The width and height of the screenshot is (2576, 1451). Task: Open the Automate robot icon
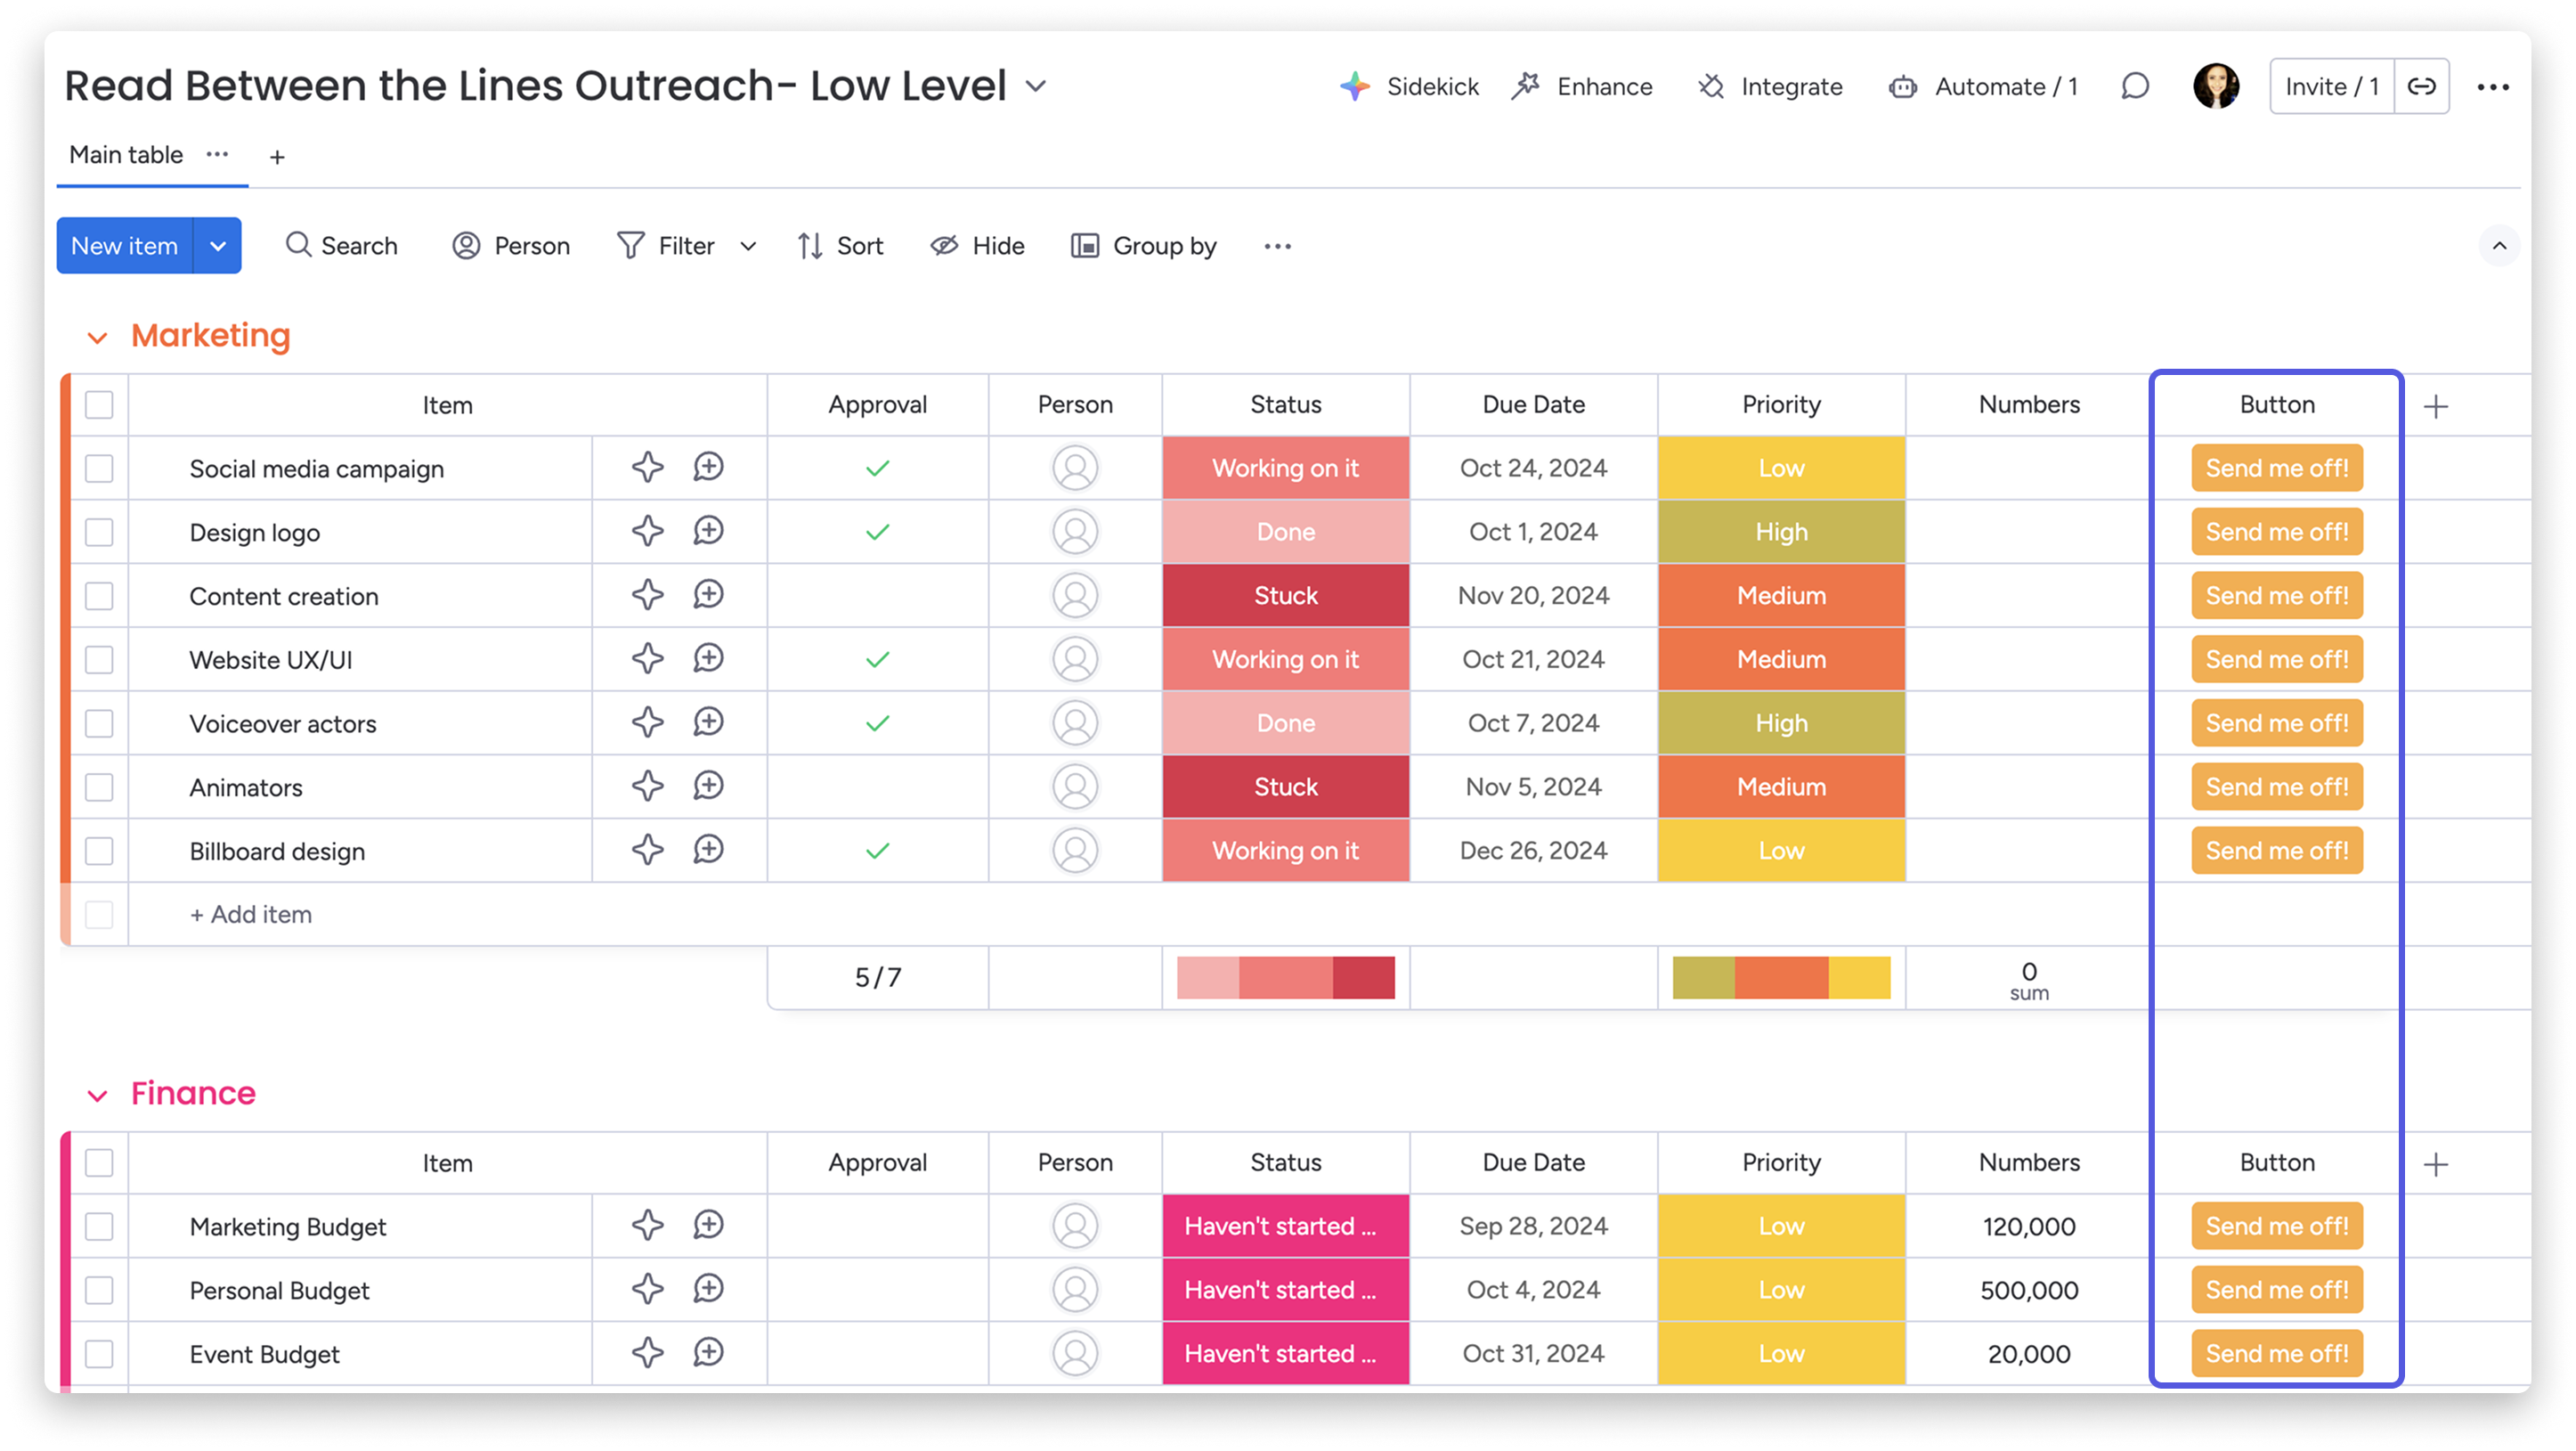(x=1905, y=86)
